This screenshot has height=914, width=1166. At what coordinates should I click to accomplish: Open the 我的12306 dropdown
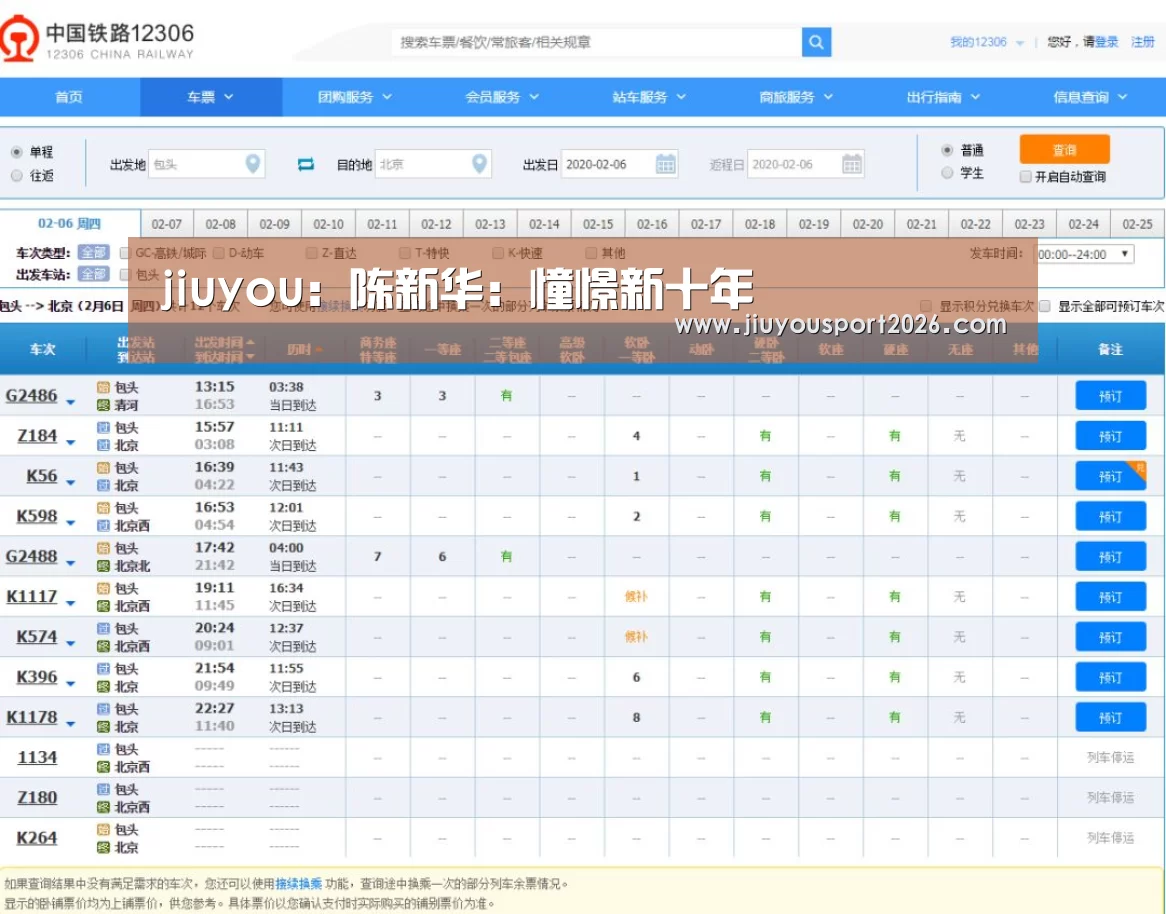[x=986, y=42]
